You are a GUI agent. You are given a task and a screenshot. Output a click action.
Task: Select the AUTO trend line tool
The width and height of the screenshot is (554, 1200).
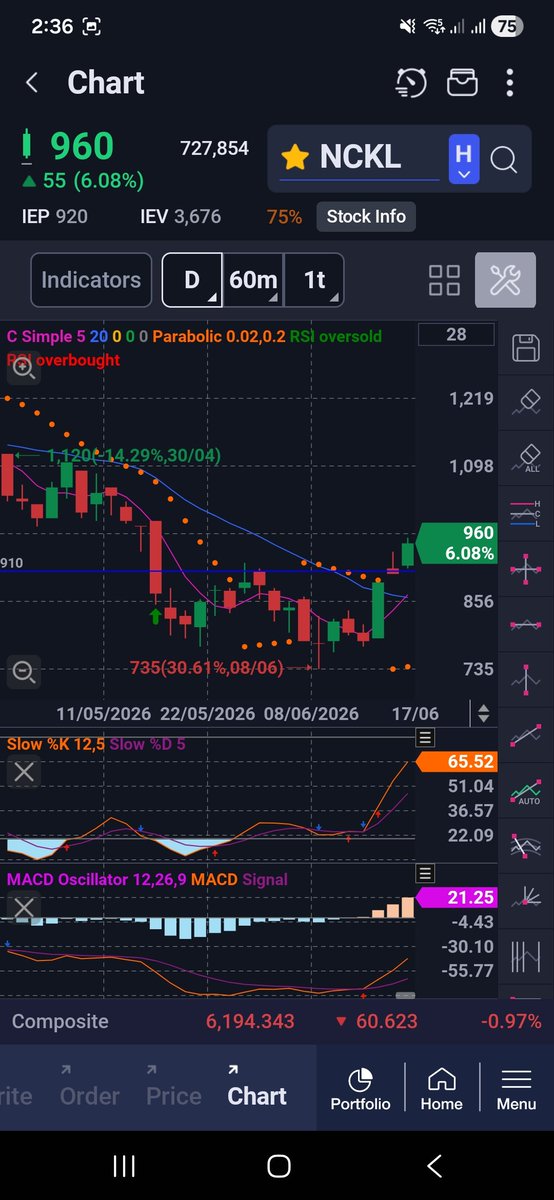[525, 791]
